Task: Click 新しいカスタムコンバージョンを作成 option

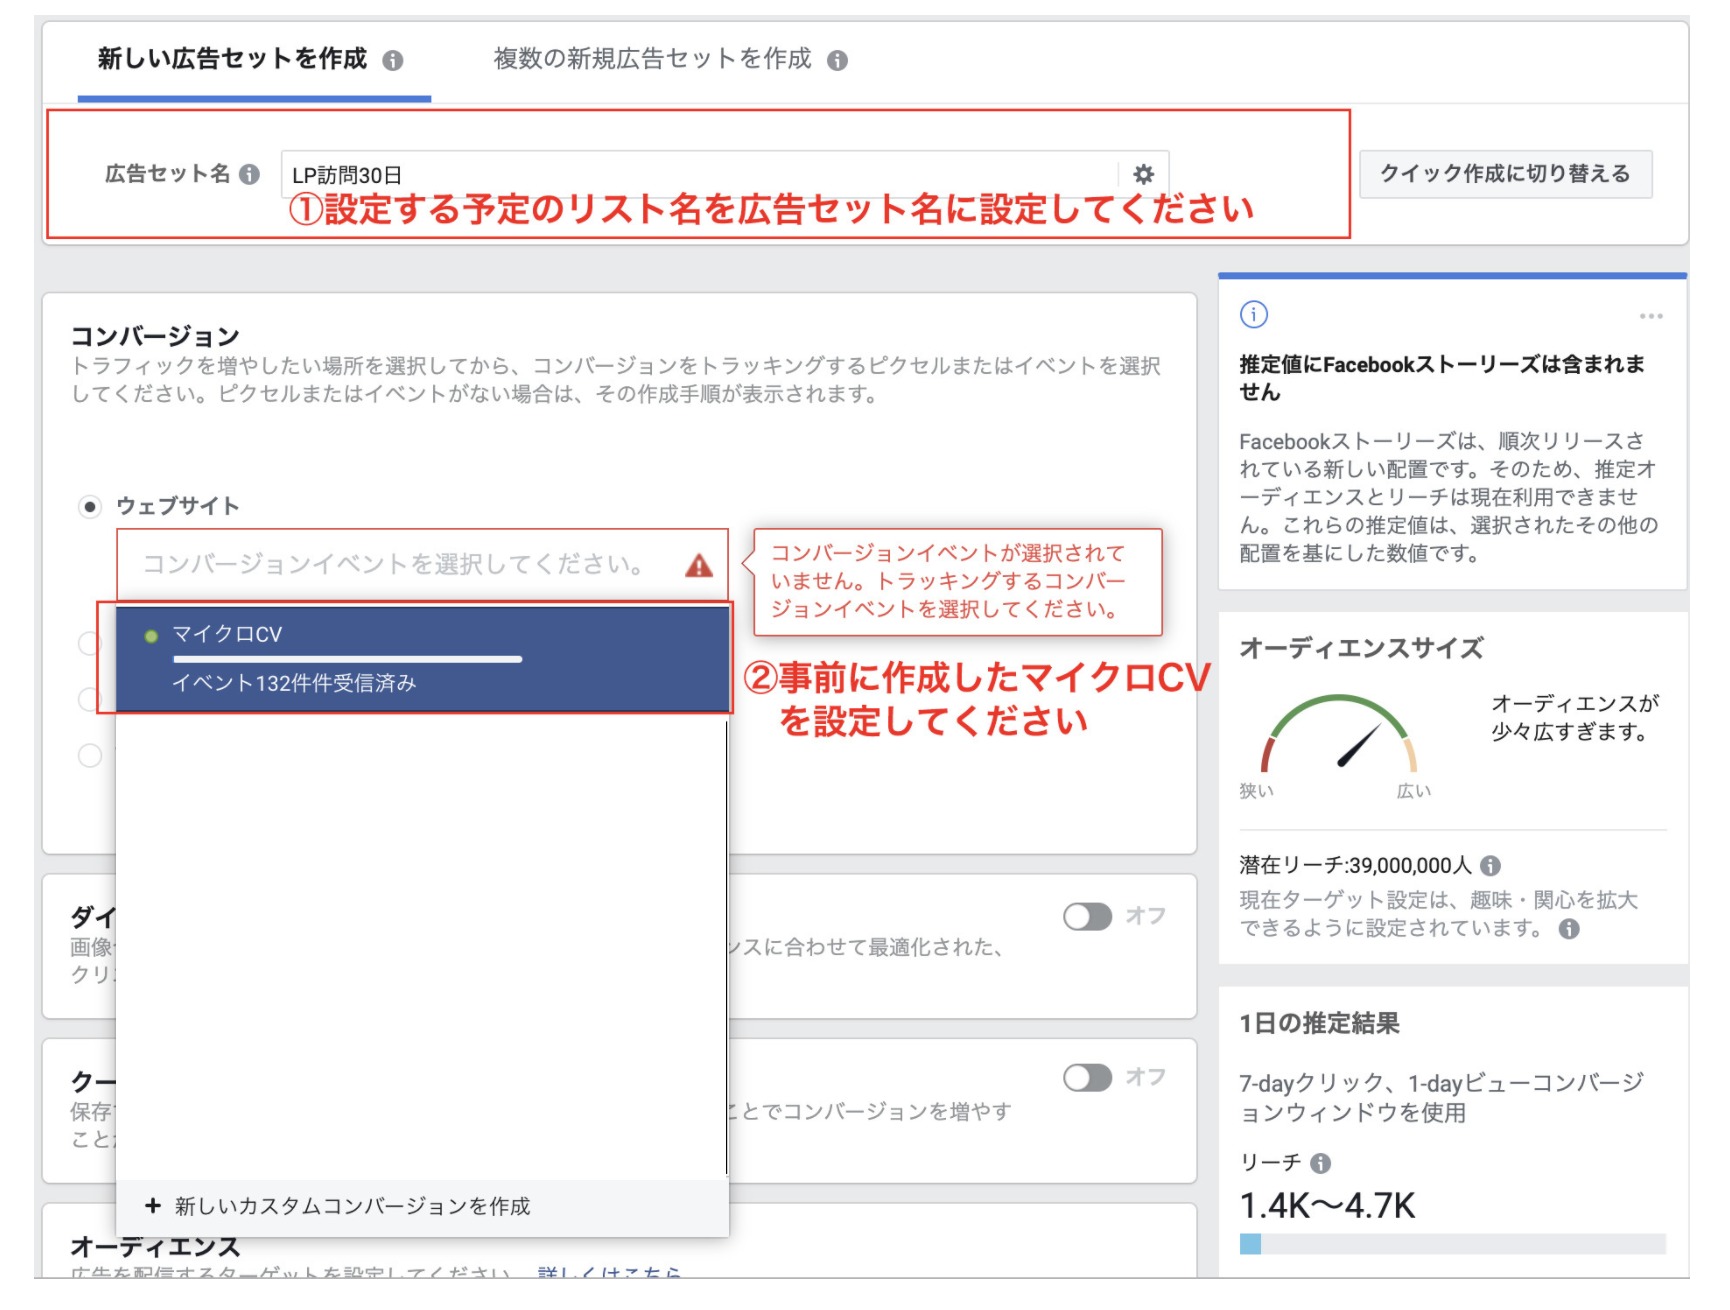Action: click(x=352, y=1207)
